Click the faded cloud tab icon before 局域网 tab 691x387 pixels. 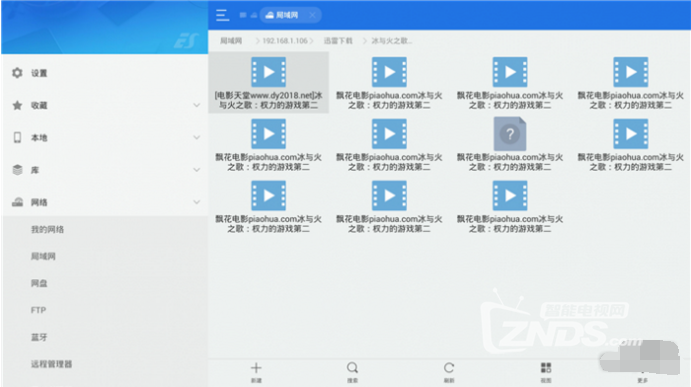pyautogui.click(x=254, y=15)
